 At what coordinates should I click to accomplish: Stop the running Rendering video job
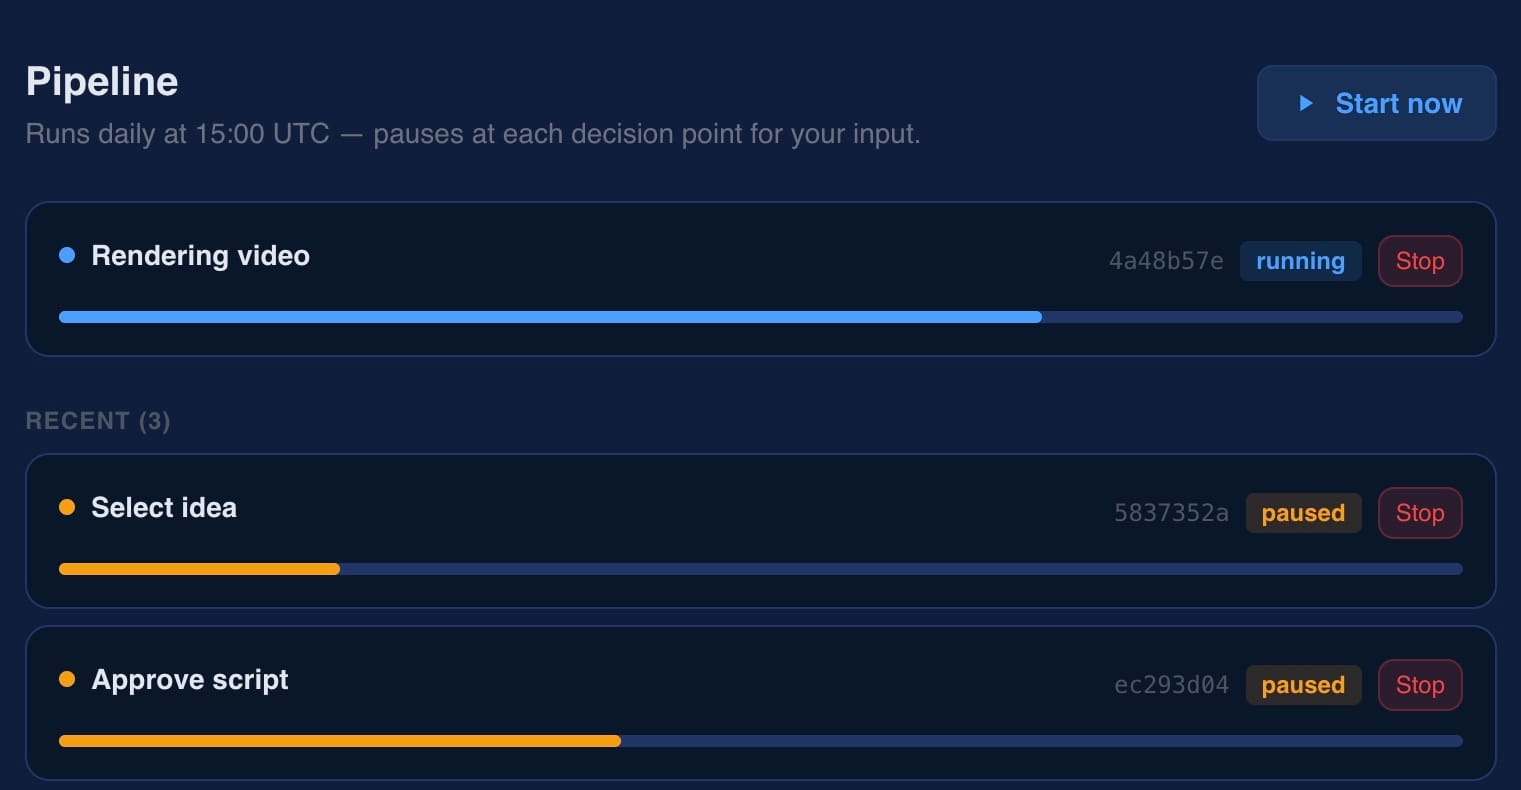pos(1420,261)
